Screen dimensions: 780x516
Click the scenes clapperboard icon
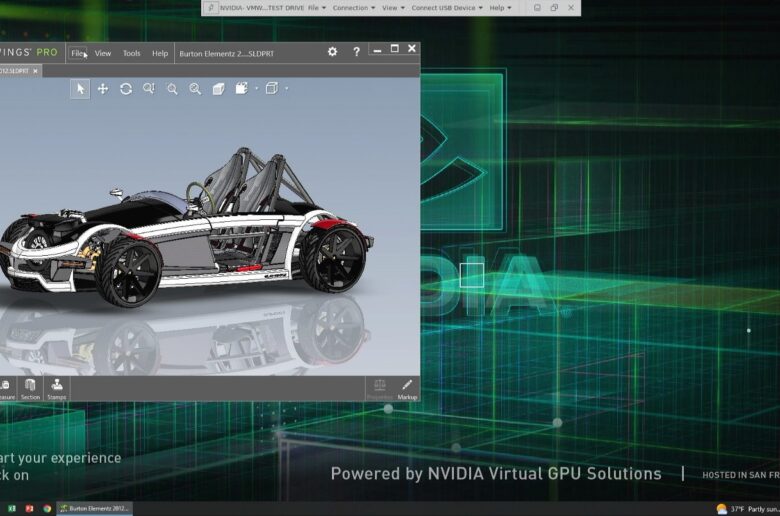pos(242,89)
